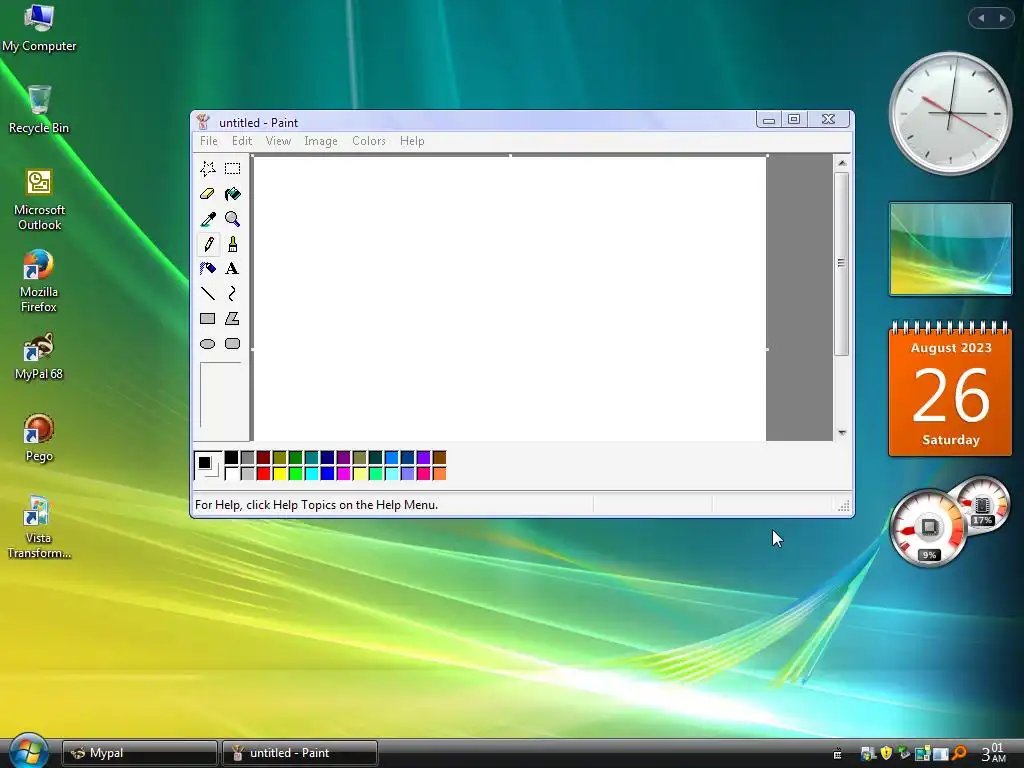Select the brown color swatch

click(440, 457)
